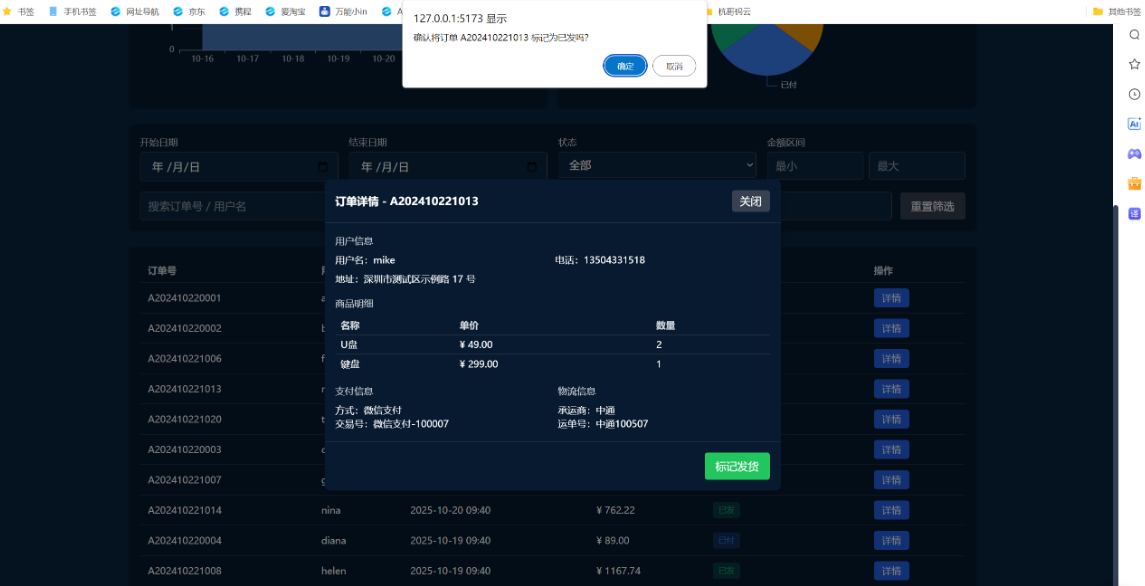Image resolution: width=1145 pixels, height=586 pixels.
Task: Open the end date calendar picker icon
Action: (x=532, y=167)
